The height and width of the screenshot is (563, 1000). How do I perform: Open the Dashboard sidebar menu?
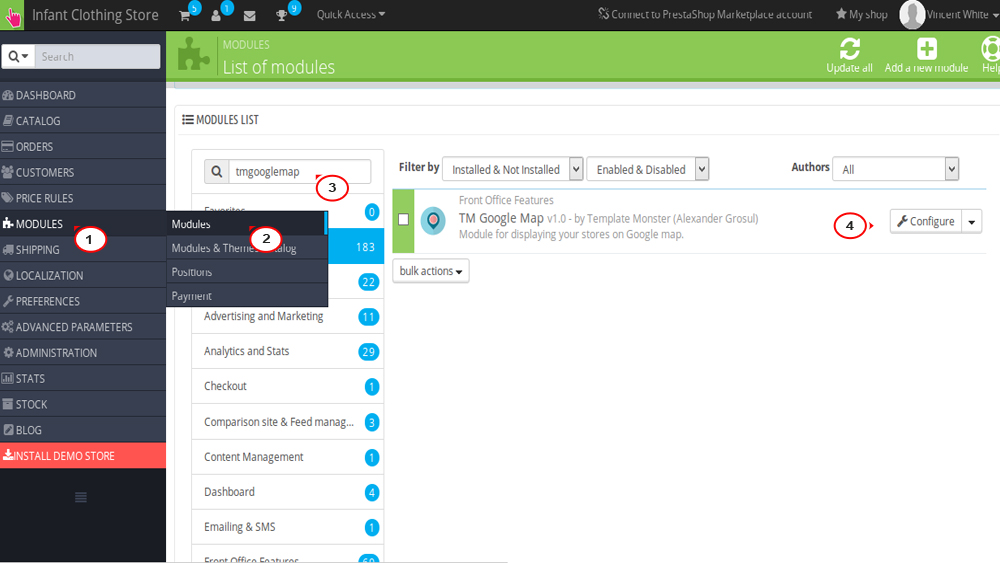(x=83, y=95)
